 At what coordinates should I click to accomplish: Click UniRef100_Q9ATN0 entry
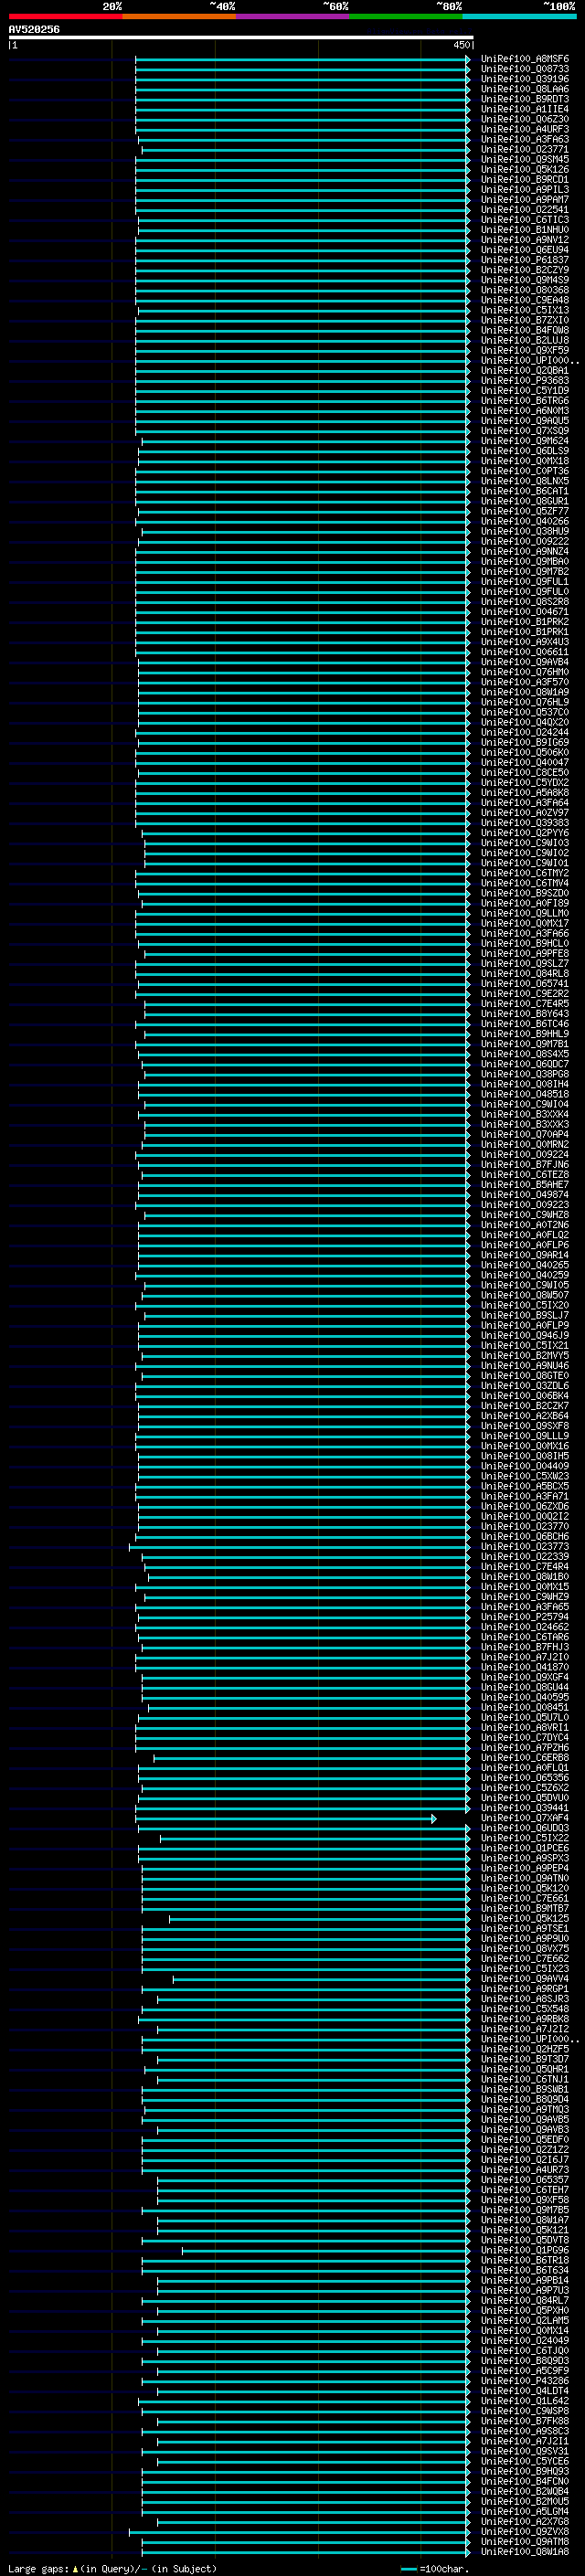(524, 1878)
